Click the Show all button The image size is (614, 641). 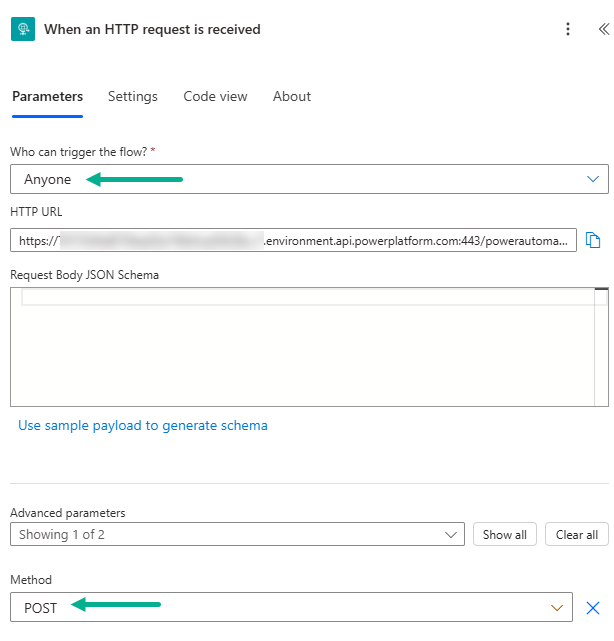pos(505,534)
